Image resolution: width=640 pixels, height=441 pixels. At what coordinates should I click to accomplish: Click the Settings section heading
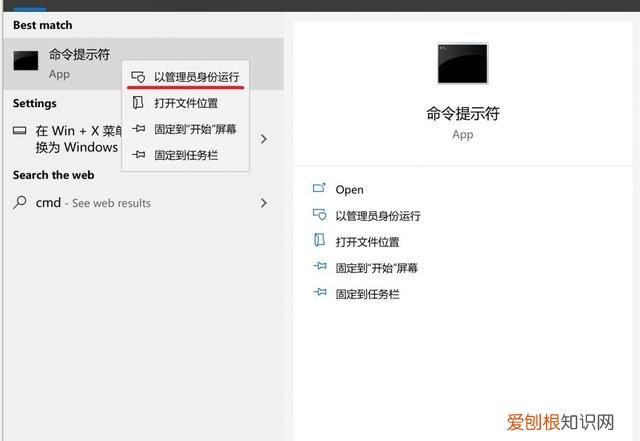(35, 103)
